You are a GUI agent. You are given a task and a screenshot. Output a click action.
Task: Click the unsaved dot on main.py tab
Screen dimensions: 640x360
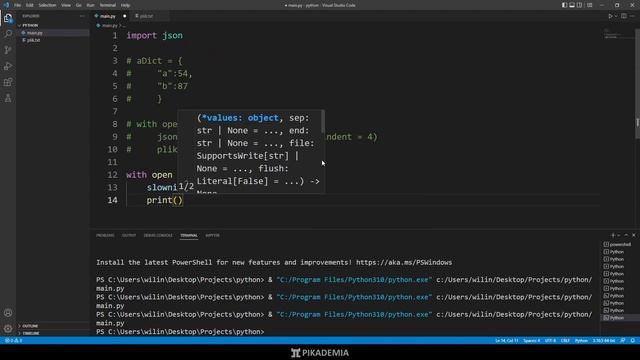click(x=124, y=16)
